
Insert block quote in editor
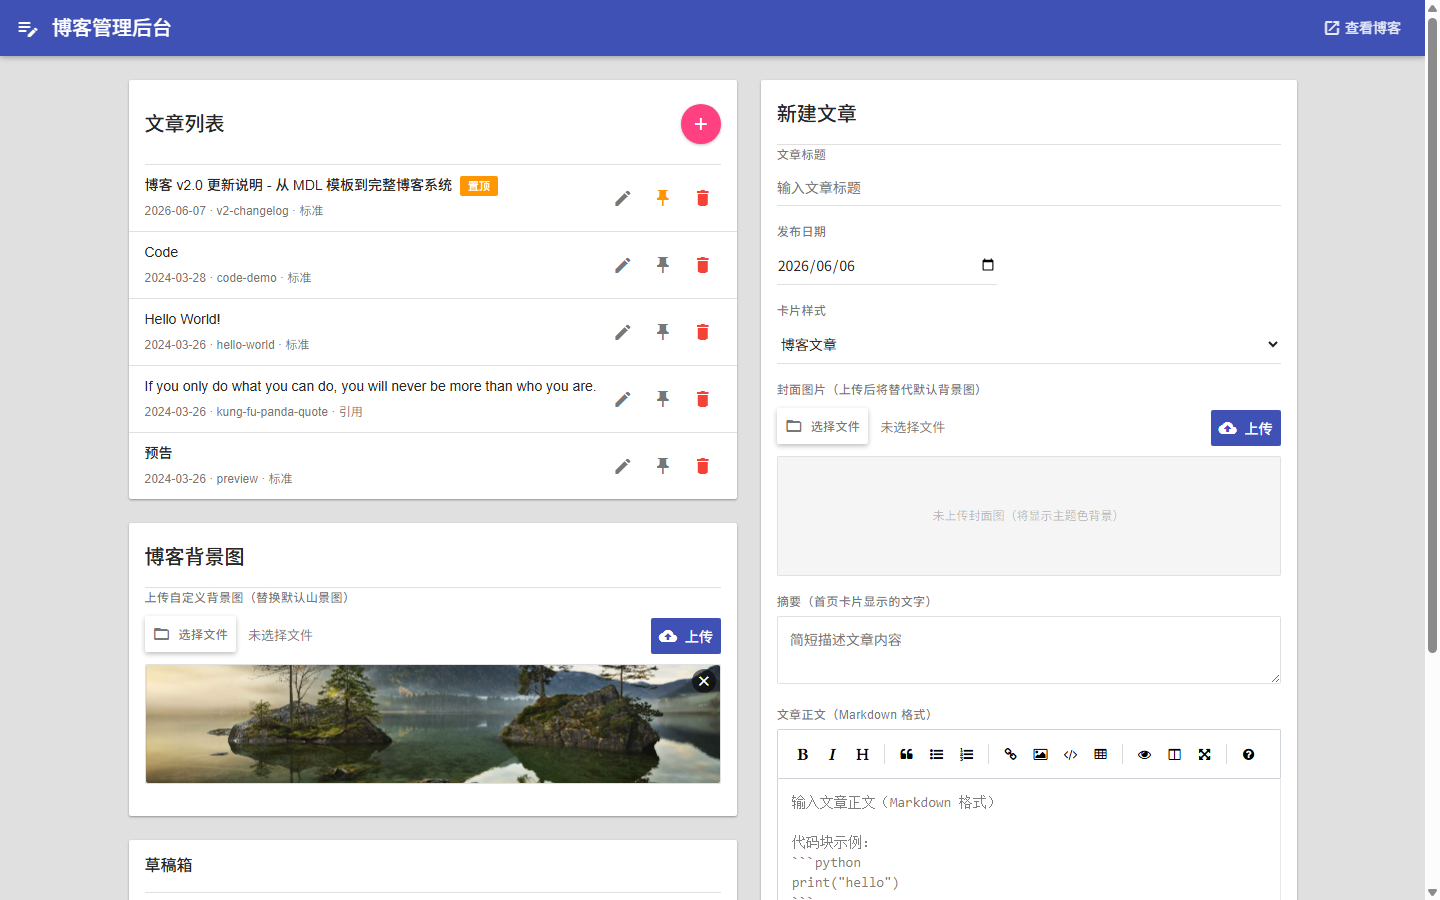tap(906, 755)
